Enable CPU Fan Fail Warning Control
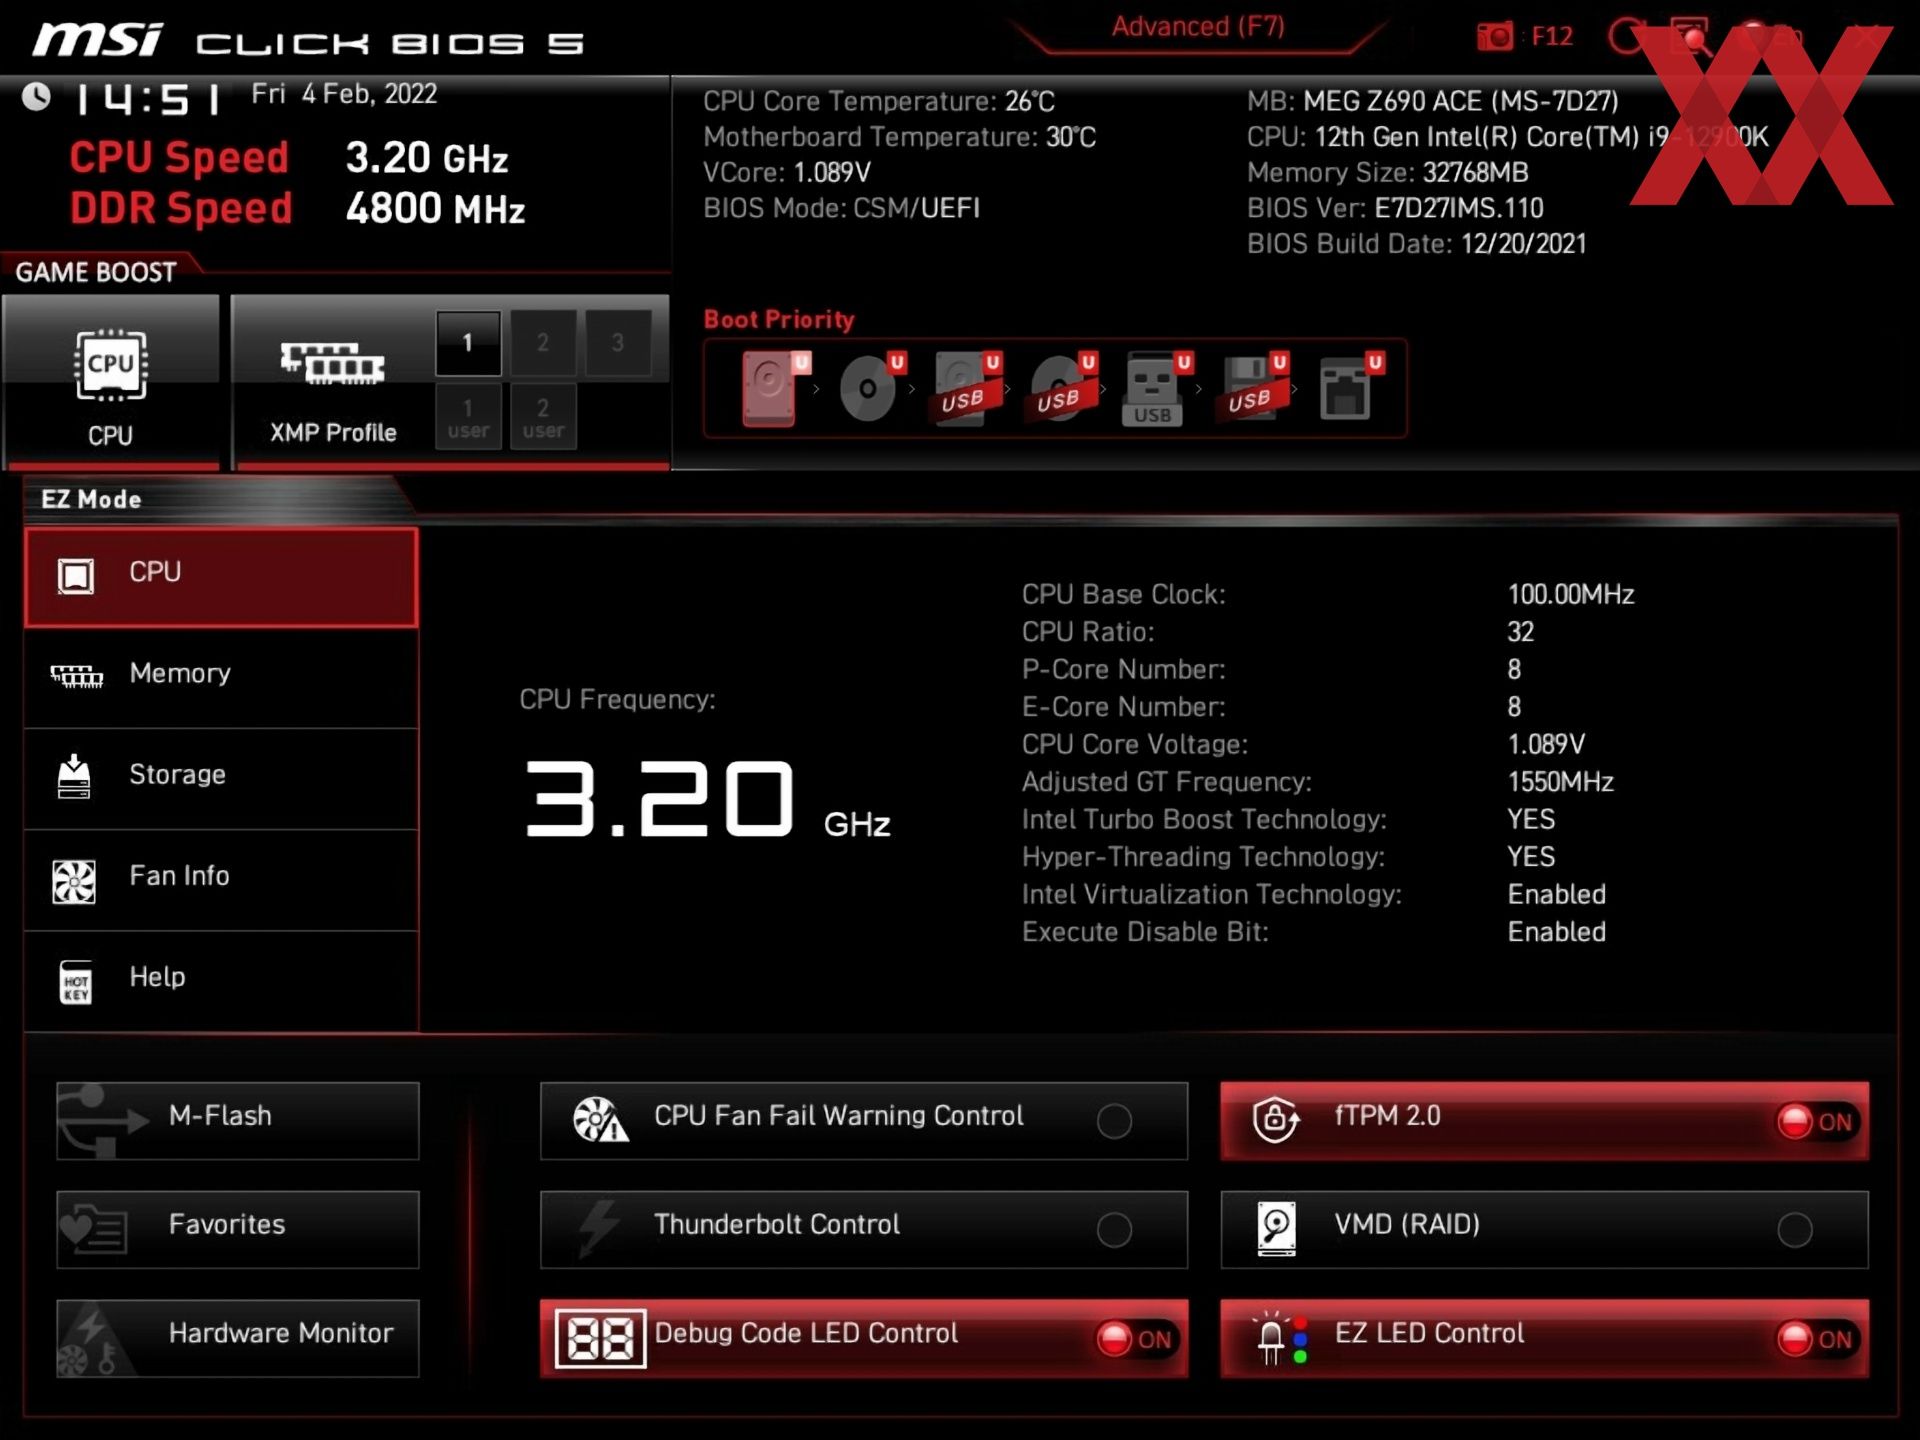Image resolution: width=1920 pixels, height=1440 pixels. pyautogui.click(x=1114, y=1118)
